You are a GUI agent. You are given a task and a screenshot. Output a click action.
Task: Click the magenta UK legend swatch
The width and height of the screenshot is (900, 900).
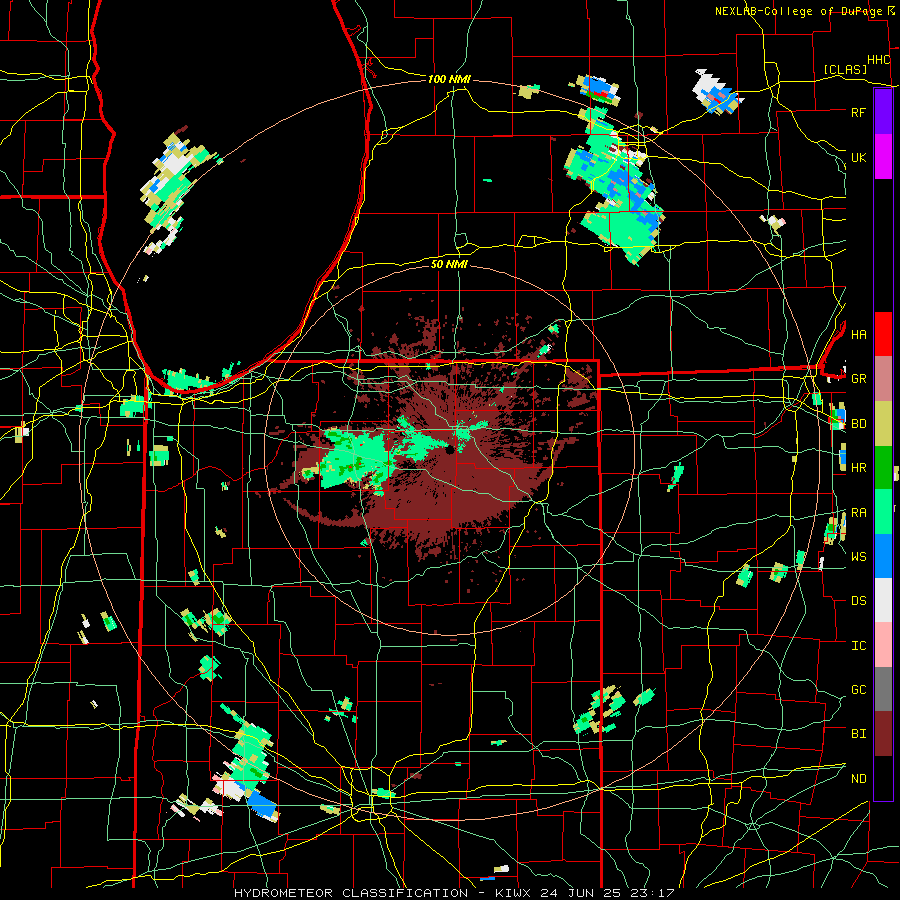coord(883,156)
